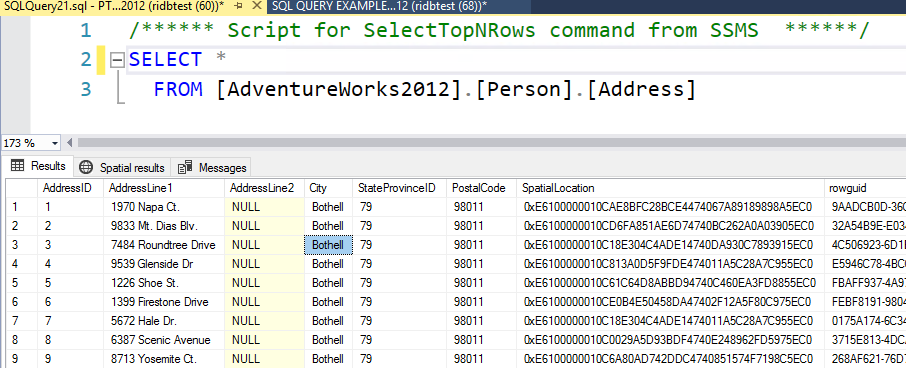This screenshot has height=368, width=906.
Task: Click line number 3 in the margin
Action: click(86, 90)
